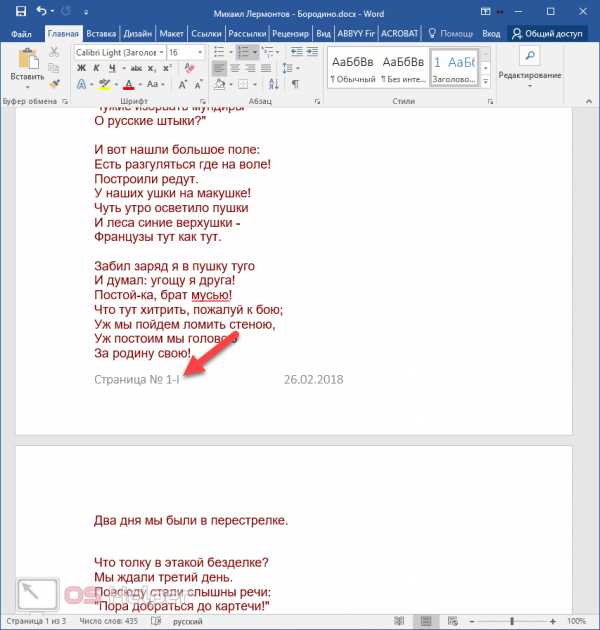Click the Помощь lightbulb search box
Viewport: 600px width, 630px height.
451,34
